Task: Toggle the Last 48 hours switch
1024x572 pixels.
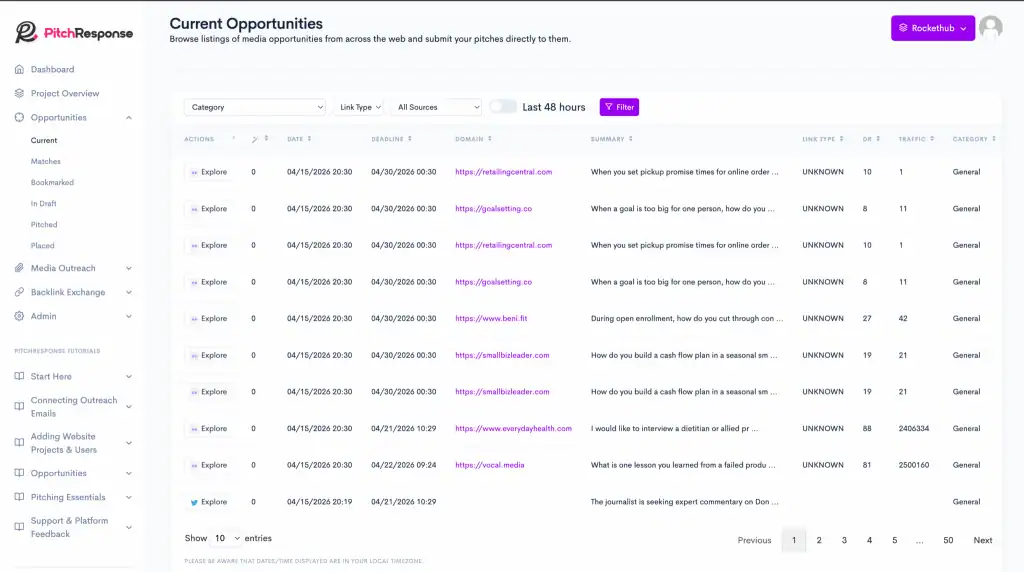Action: (503, 106)
